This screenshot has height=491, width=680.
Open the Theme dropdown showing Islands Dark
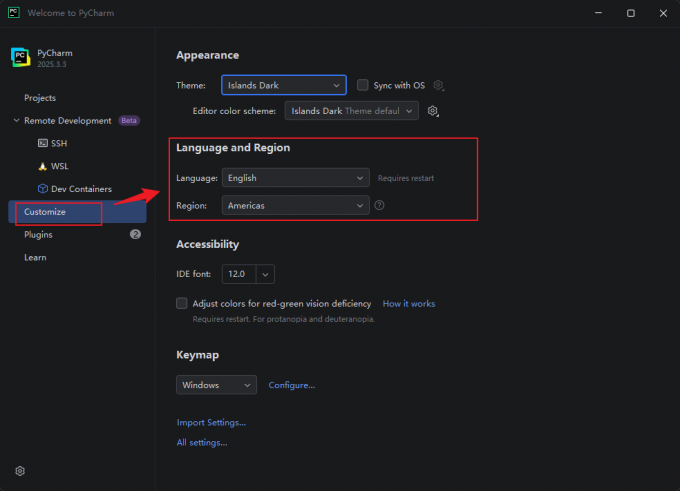(284, 85)
